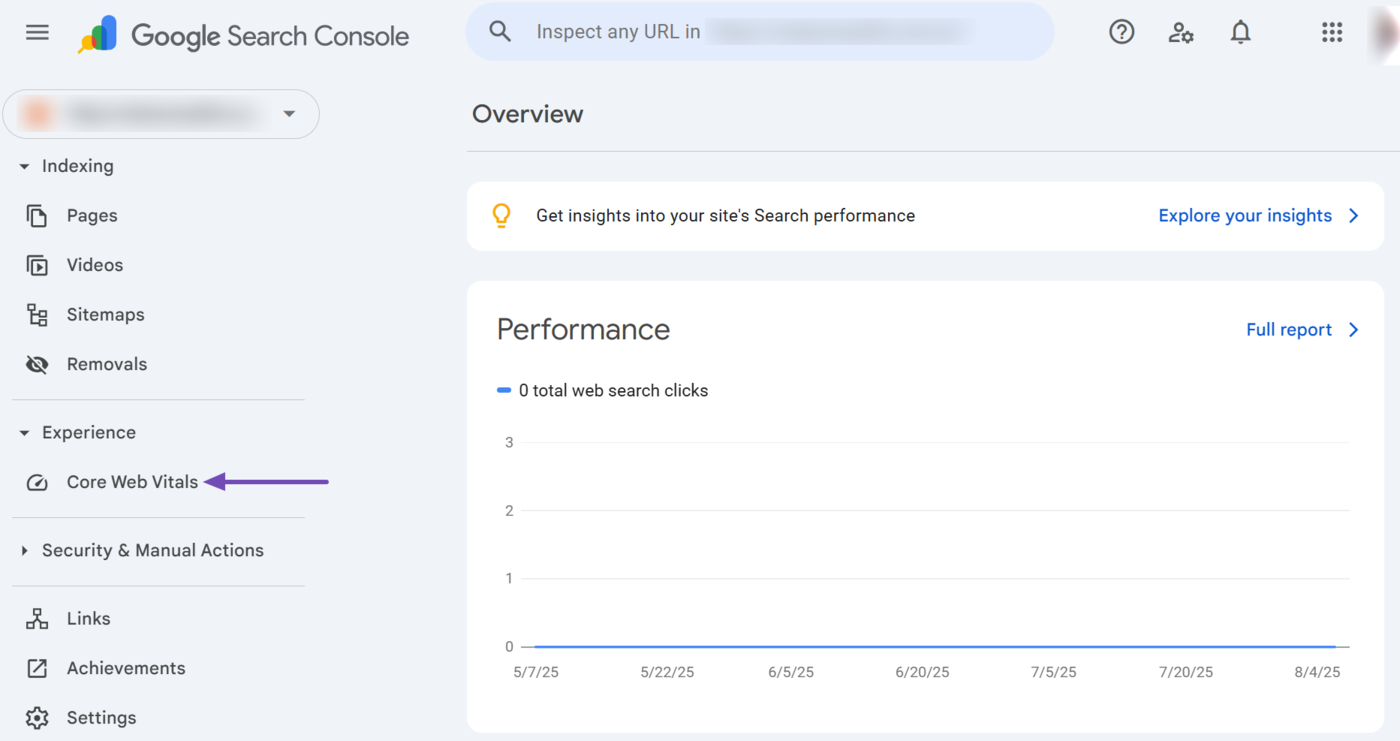
Task: Collapse the Indexing section
Action: (25, 167)
